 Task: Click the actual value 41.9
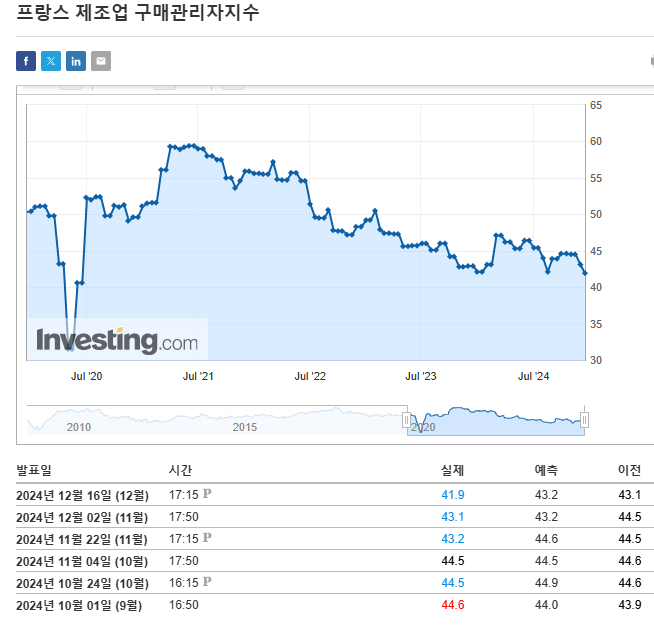click(x=452, y=495)
